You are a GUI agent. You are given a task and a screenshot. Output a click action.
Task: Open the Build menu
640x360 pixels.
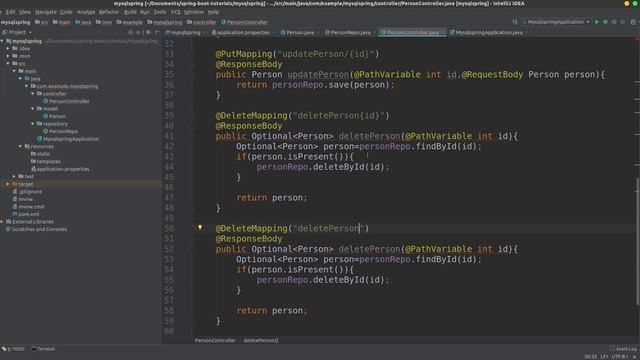click(130, 12)
